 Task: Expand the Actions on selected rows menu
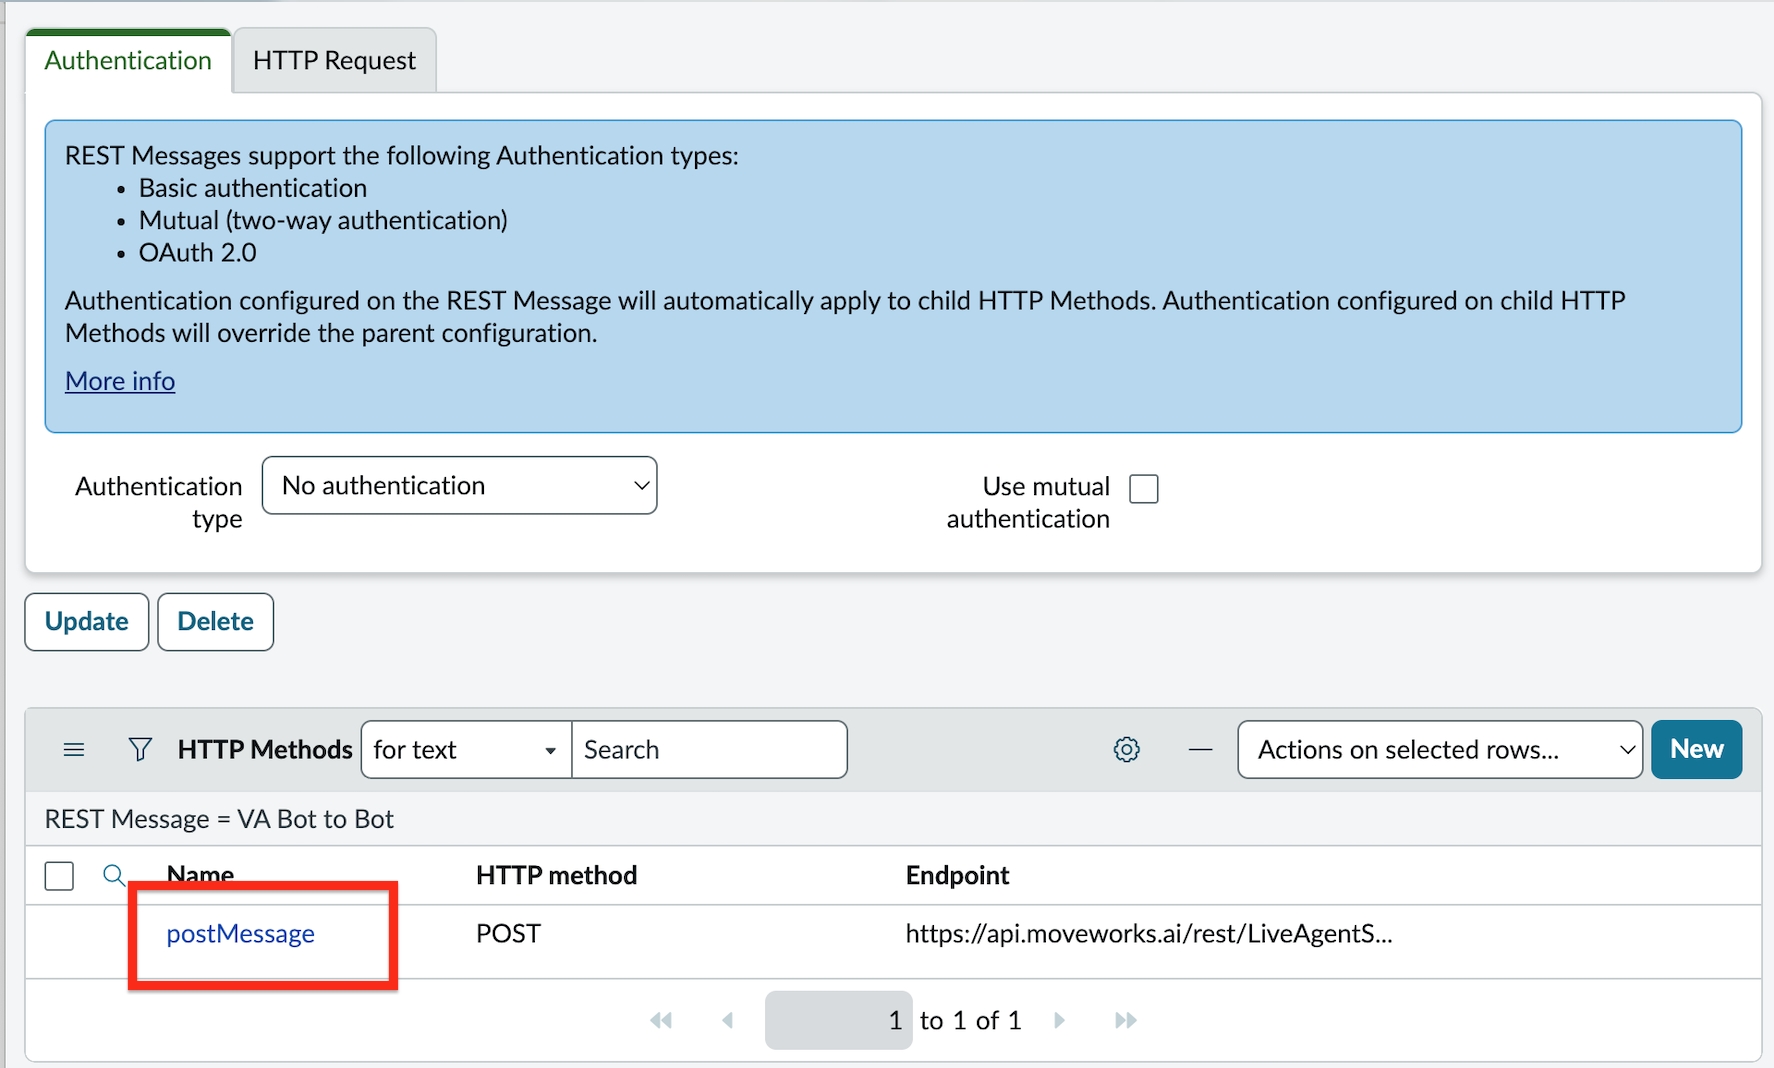[1439, 750]
